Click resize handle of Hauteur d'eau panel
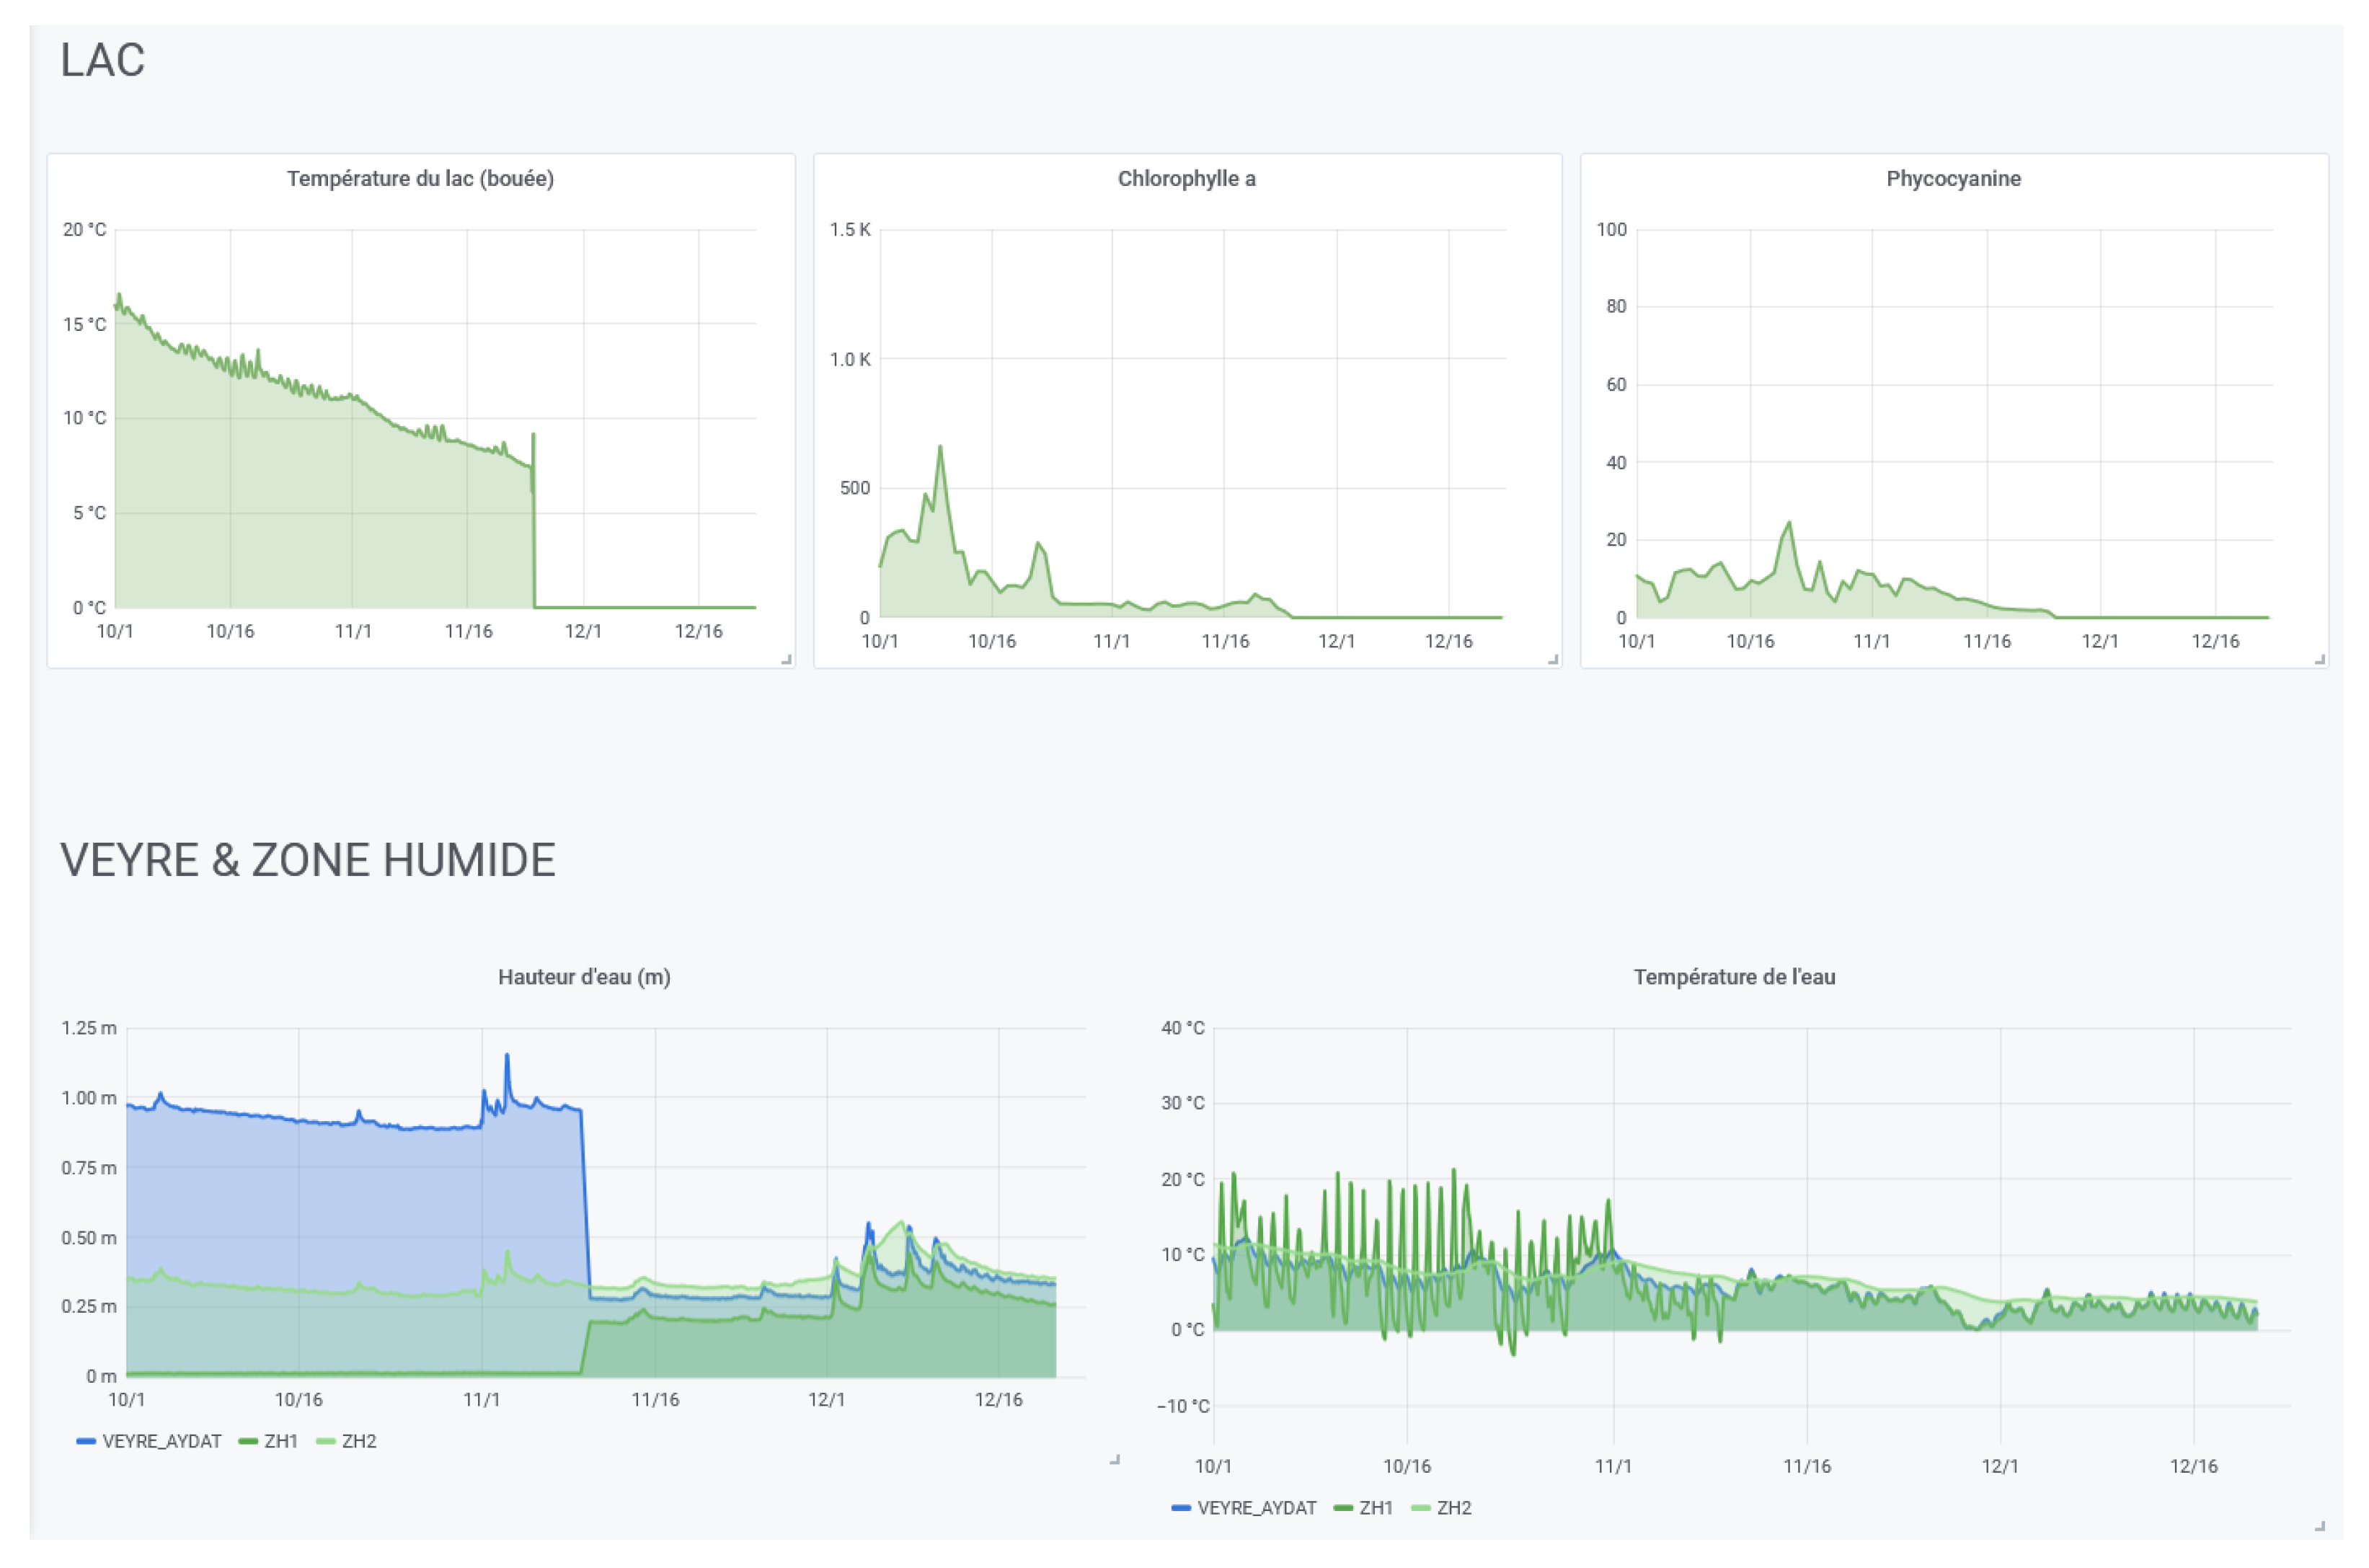Viewport: 2369px width, 1568px height. point(1114,1460)
